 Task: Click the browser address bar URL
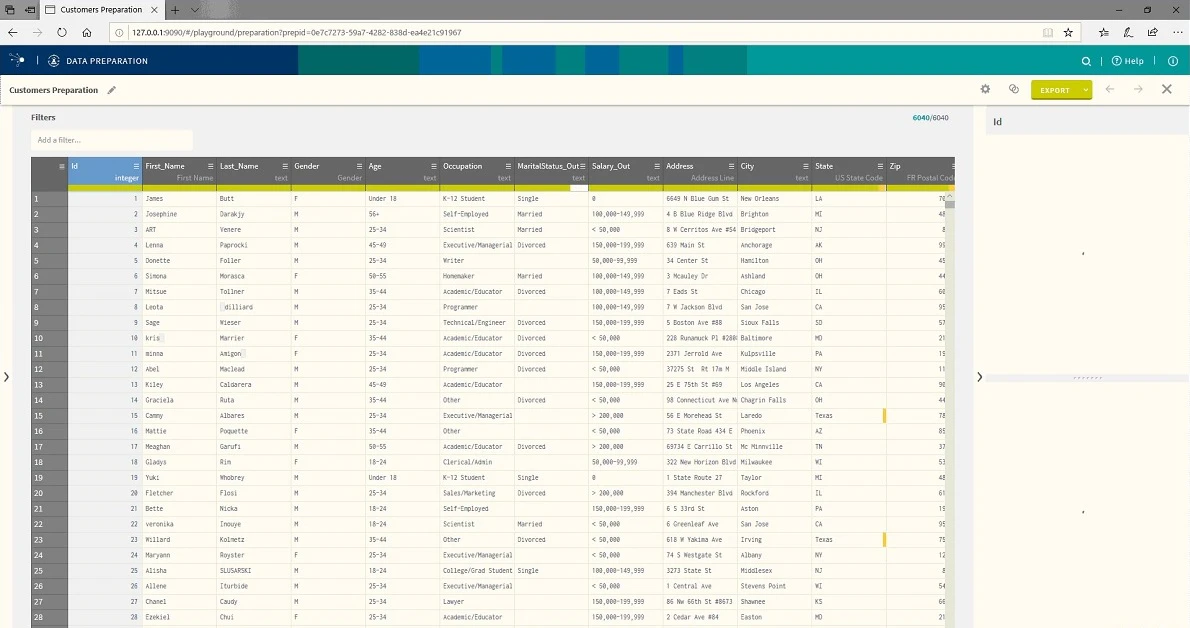tap(297, 33)
